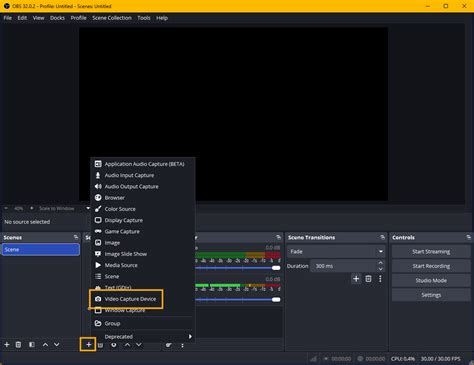Click the 300 ms duration field
The width and height of the screenshot is (474, 365).
pos(344,266)
